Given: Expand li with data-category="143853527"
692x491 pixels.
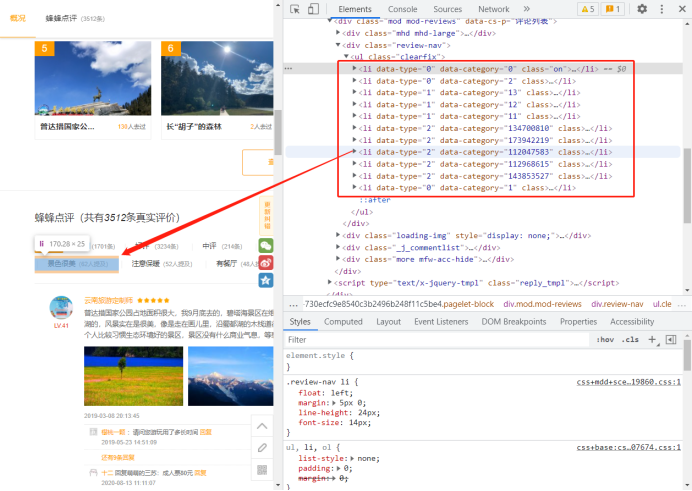Looking at the screenshot, I should pyautogui.click(x=354, y=176).
